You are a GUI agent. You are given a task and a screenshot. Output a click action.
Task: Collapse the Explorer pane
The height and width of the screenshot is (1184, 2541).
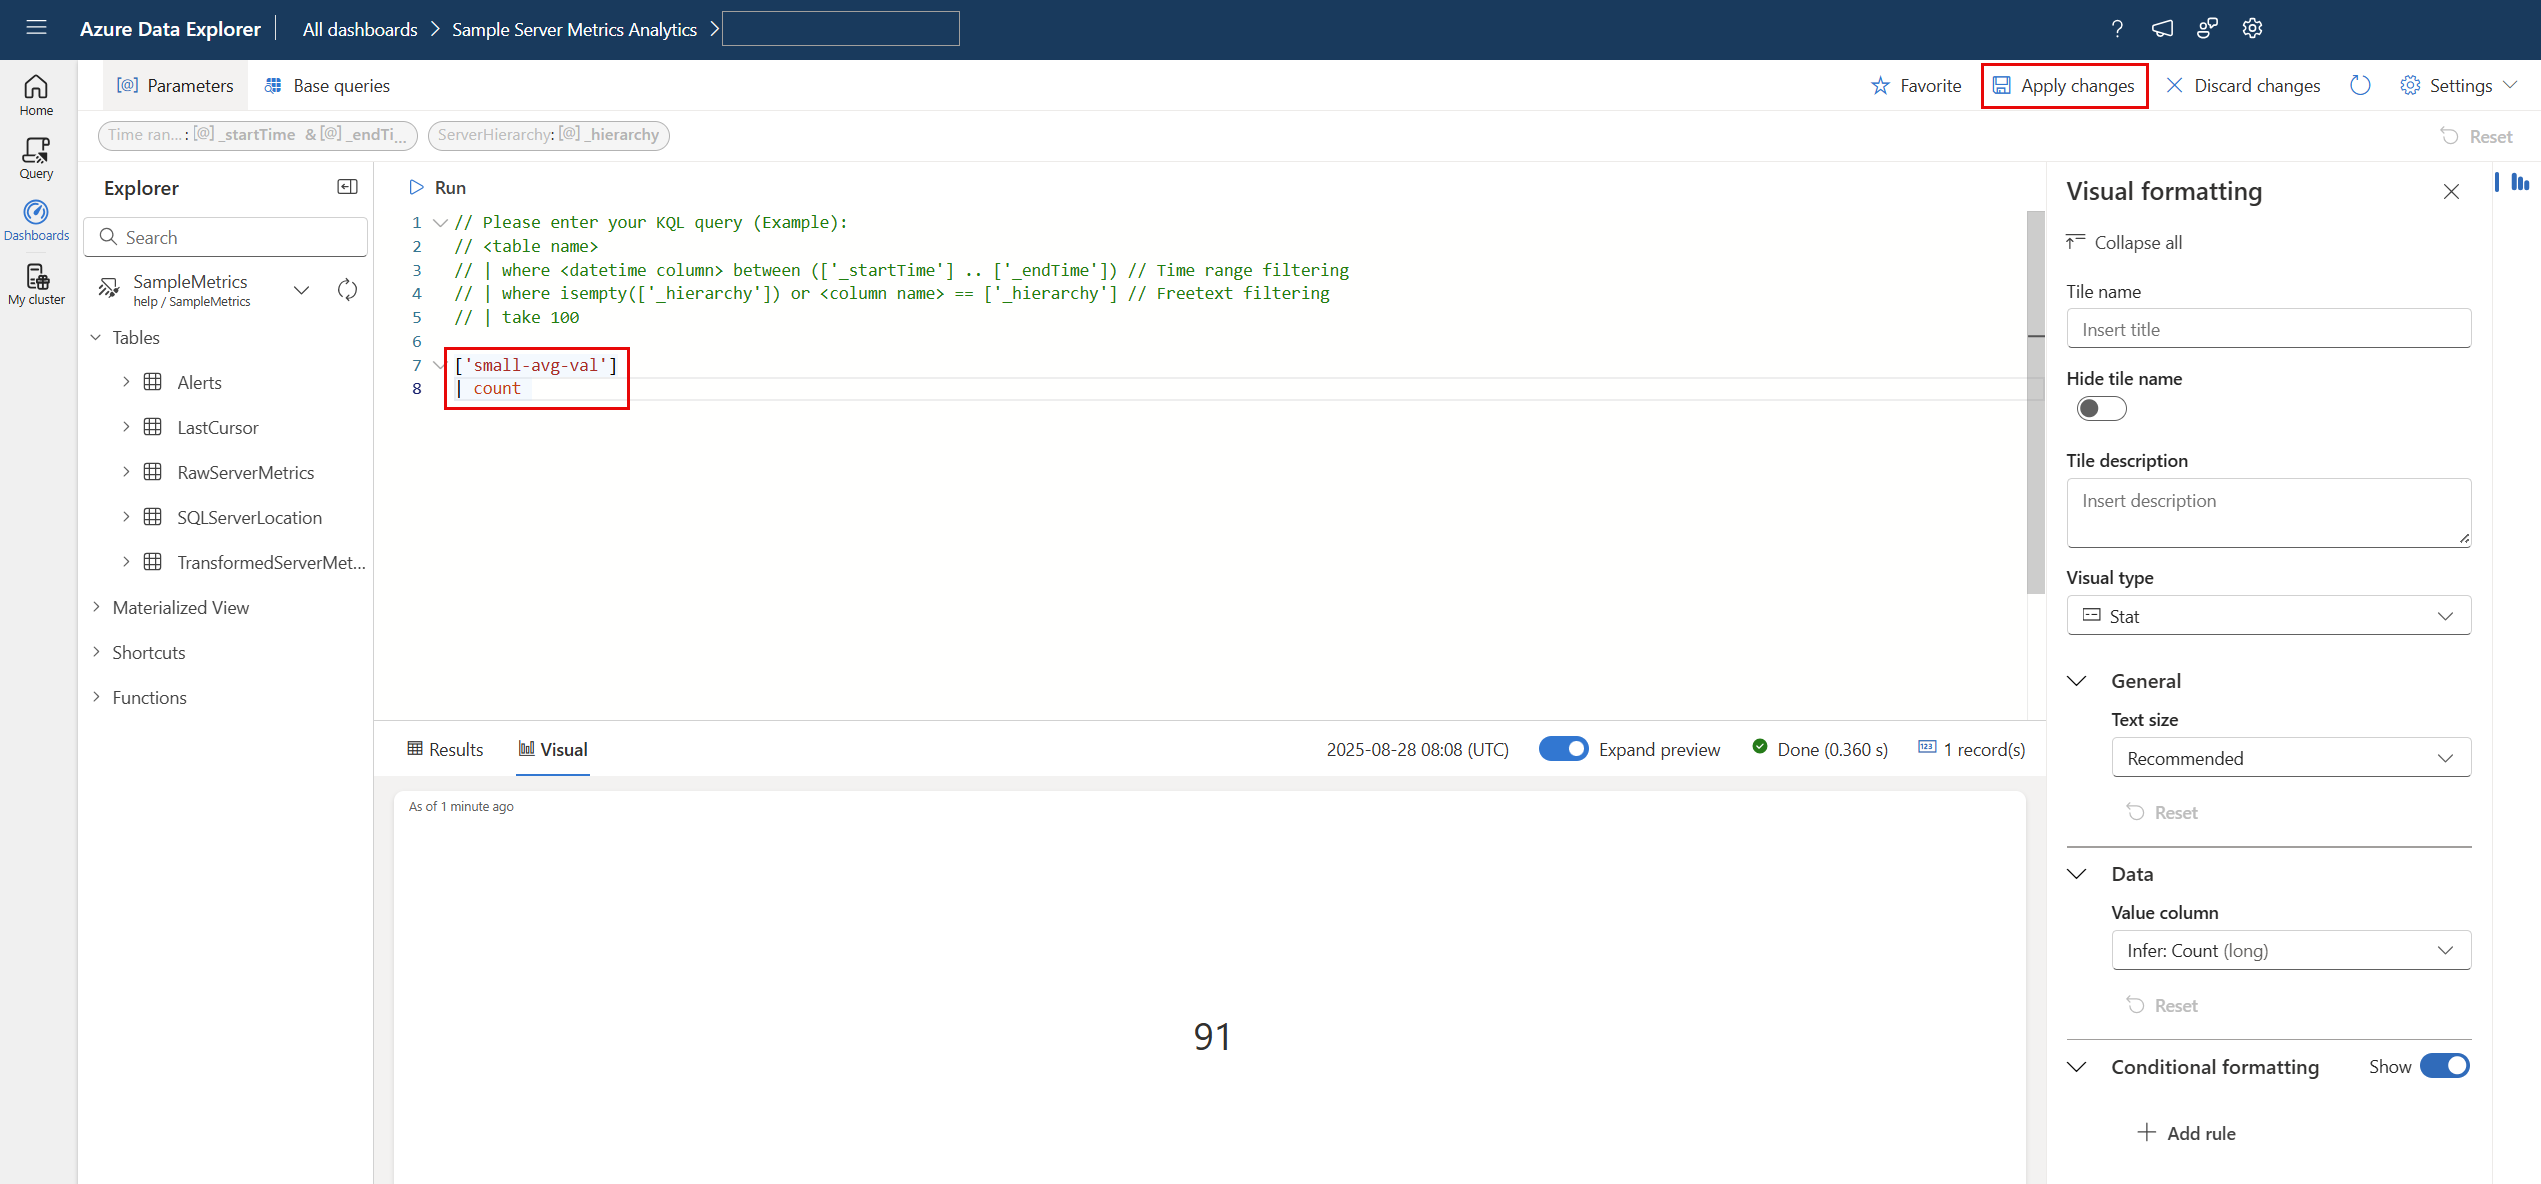point(347,187)
